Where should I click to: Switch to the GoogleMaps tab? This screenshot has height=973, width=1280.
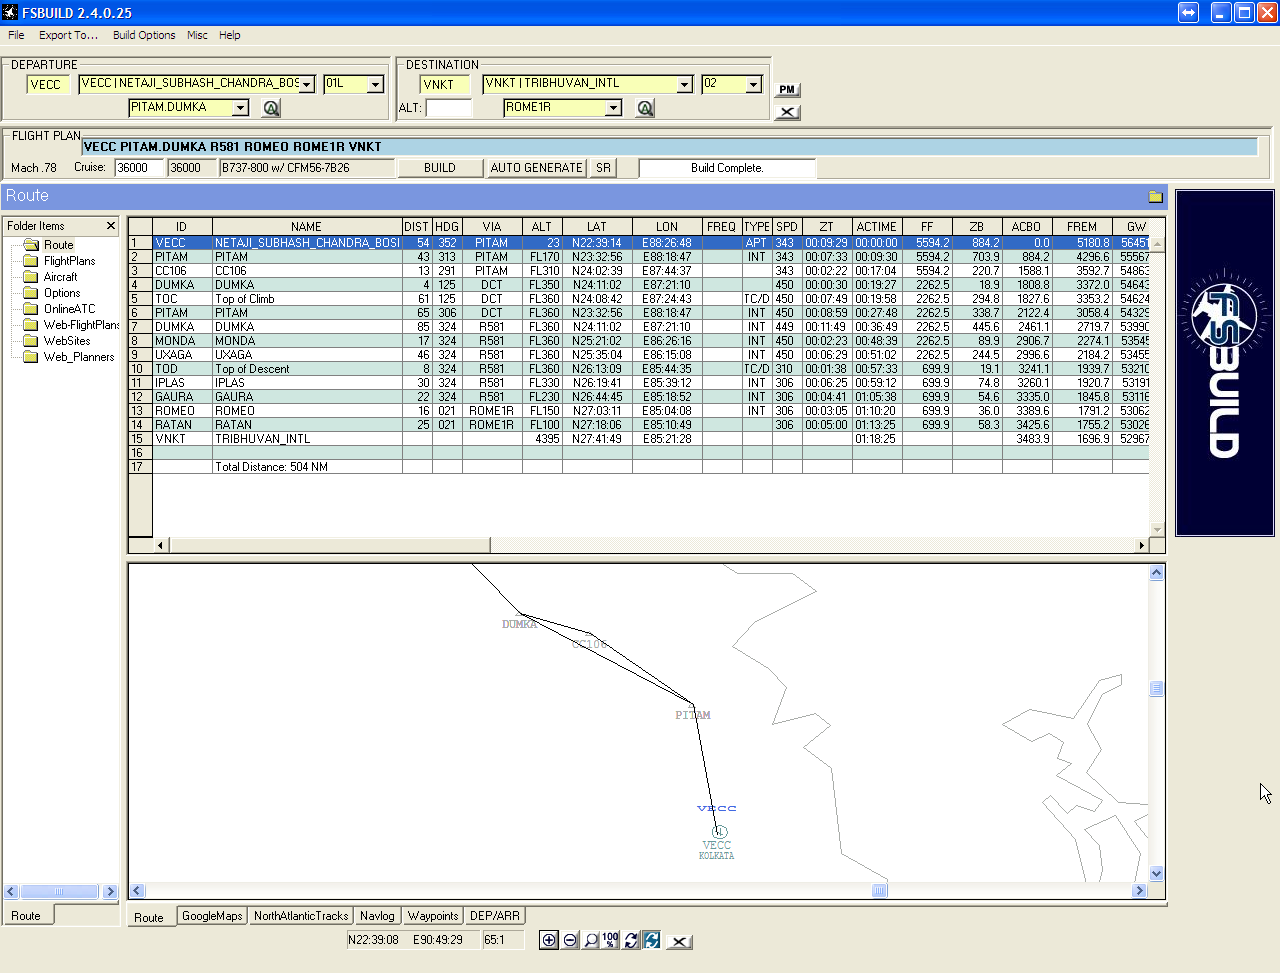tap(212, 915)
